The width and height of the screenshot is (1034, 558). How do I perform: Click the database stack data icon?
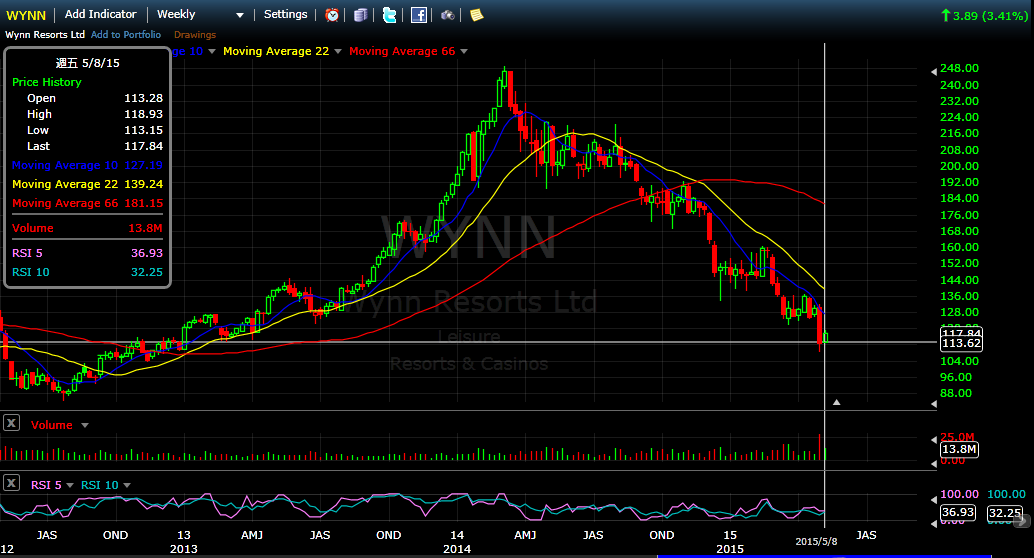[360, 15]
